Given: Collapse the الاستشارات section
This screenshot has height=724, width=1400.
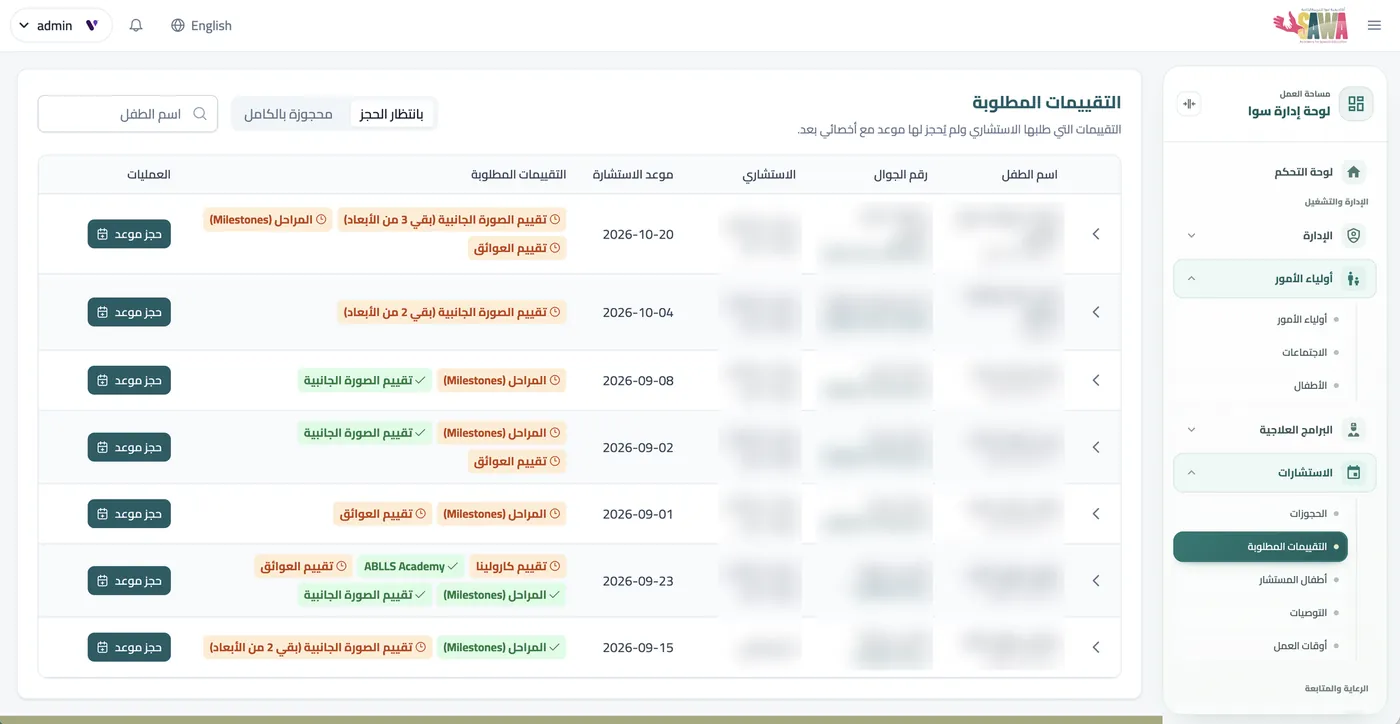Looking at the screenshot, I should (1273, 473).
